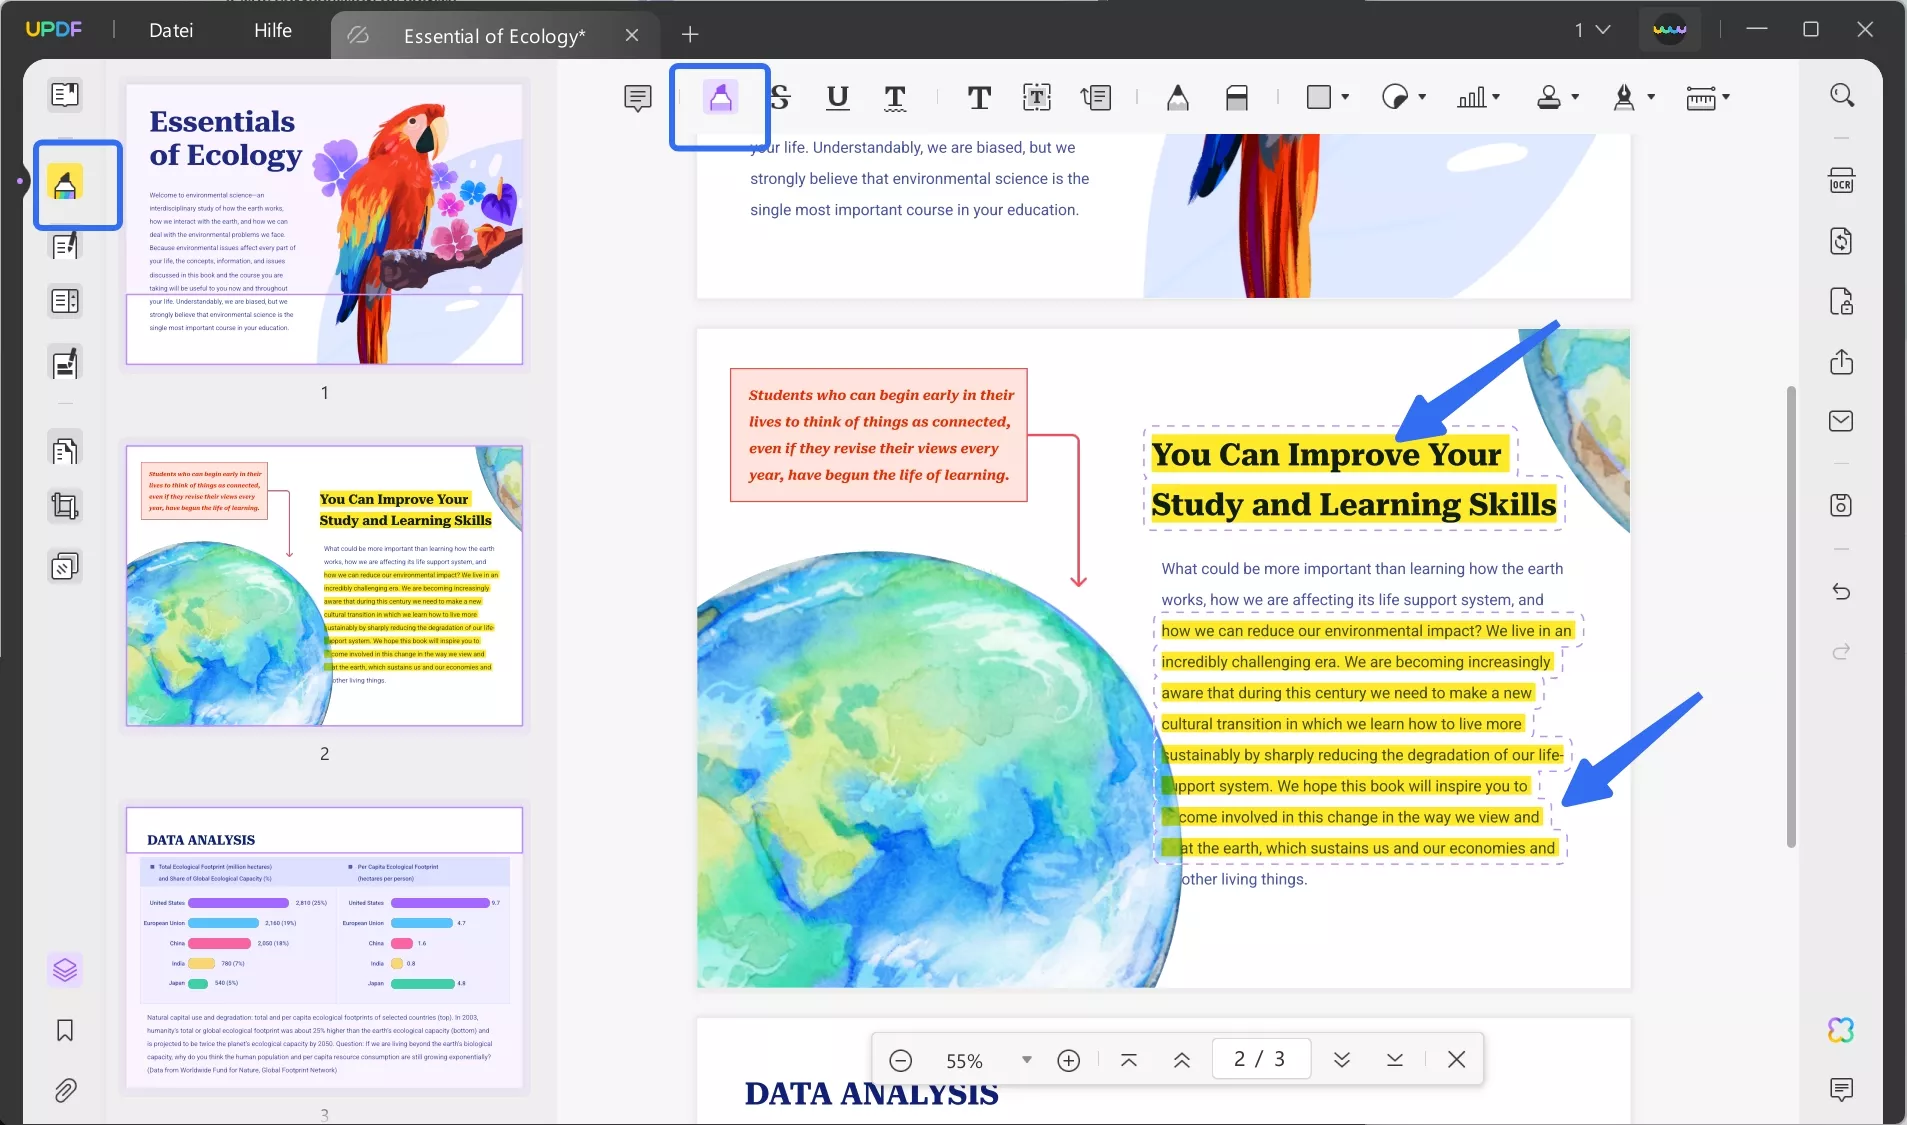Open the AI assistant
This screenshot has width=1907, height=1125.
[1841, 1030]
